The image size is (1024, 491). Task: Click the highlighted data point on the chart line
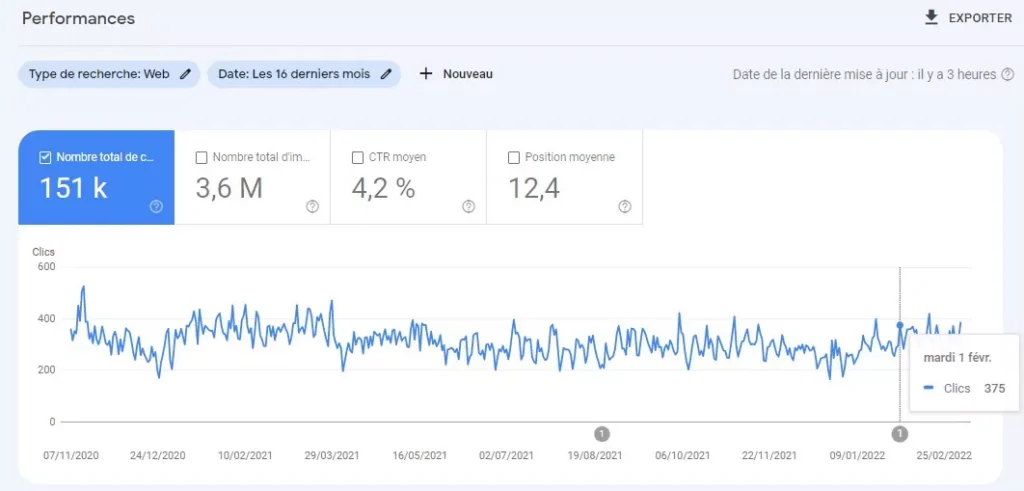[900, 325]
